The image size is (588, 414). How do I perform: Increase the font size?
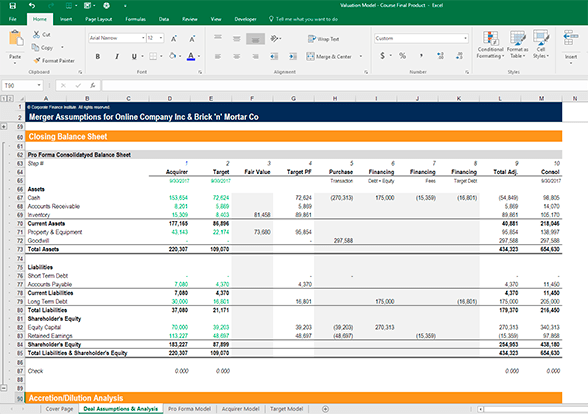pyautogui.click(x=174, y=39)
